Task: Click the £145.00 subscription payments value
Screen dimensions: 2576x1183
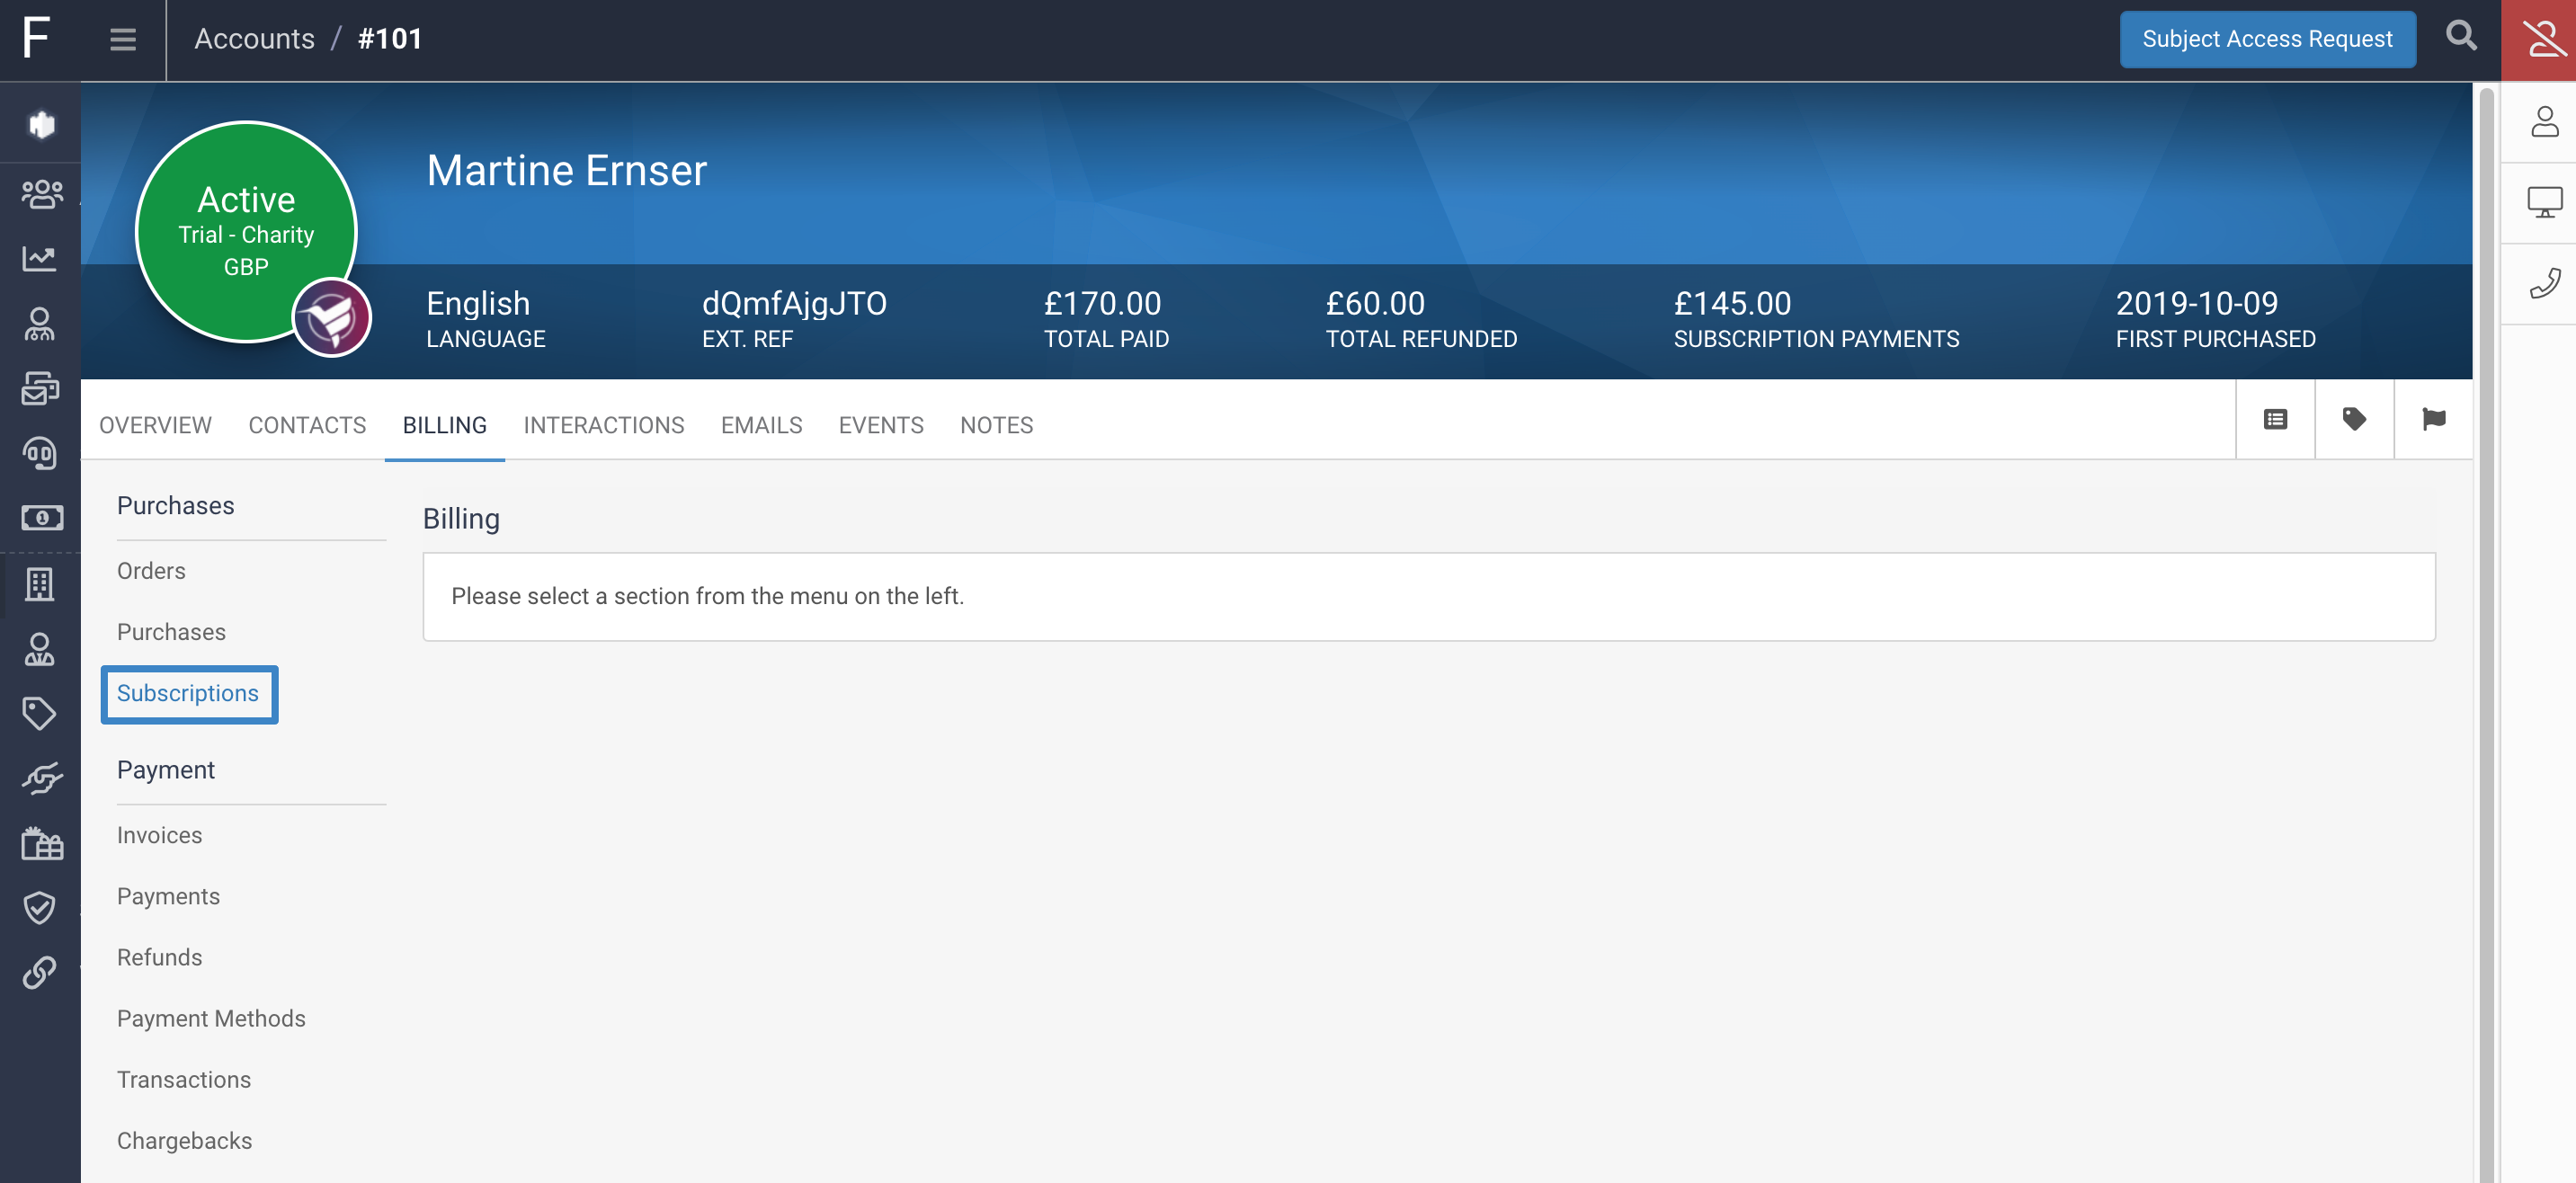Action: [1732, 303]
